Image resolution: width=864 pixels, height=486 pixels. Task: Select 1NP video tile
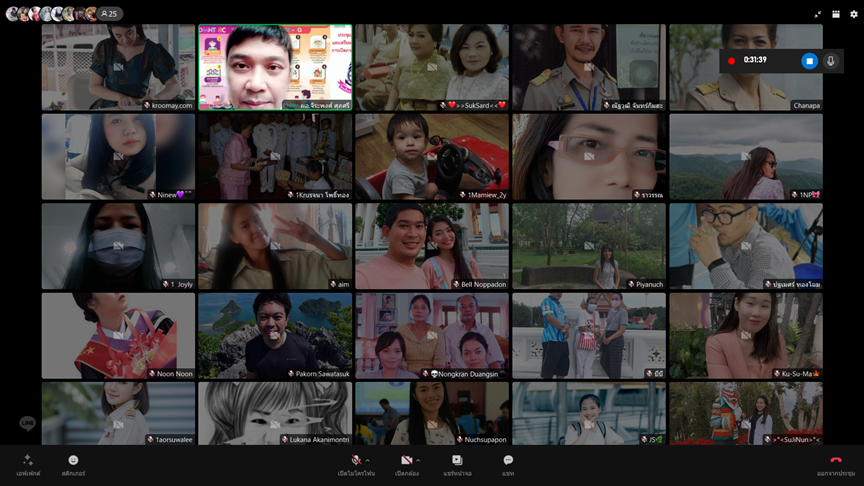tap(746, 156)
